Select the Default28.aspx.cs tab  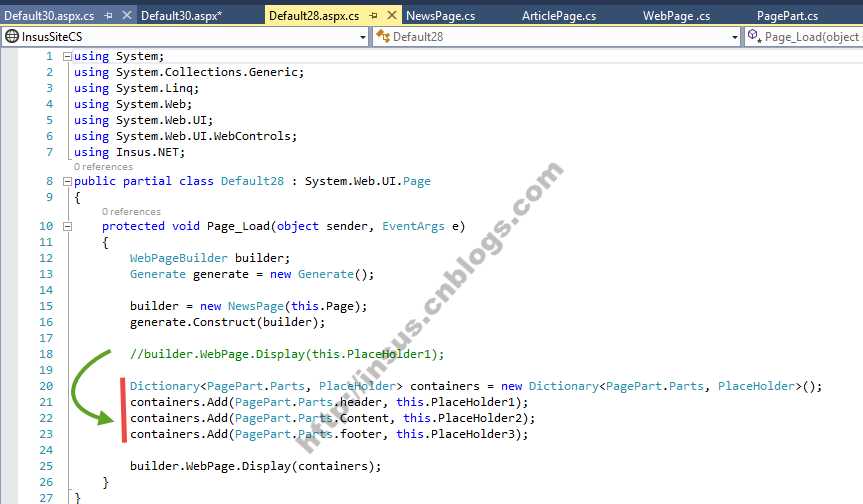314,16
